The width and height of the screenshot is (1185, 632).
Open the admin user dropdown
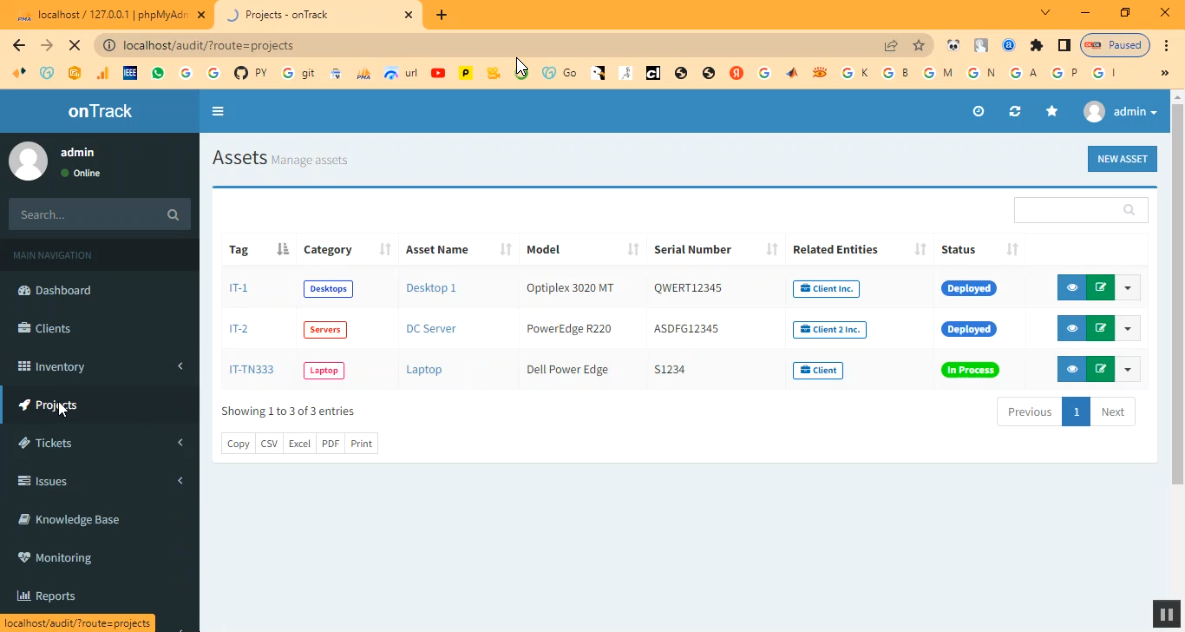[1121, 111]
